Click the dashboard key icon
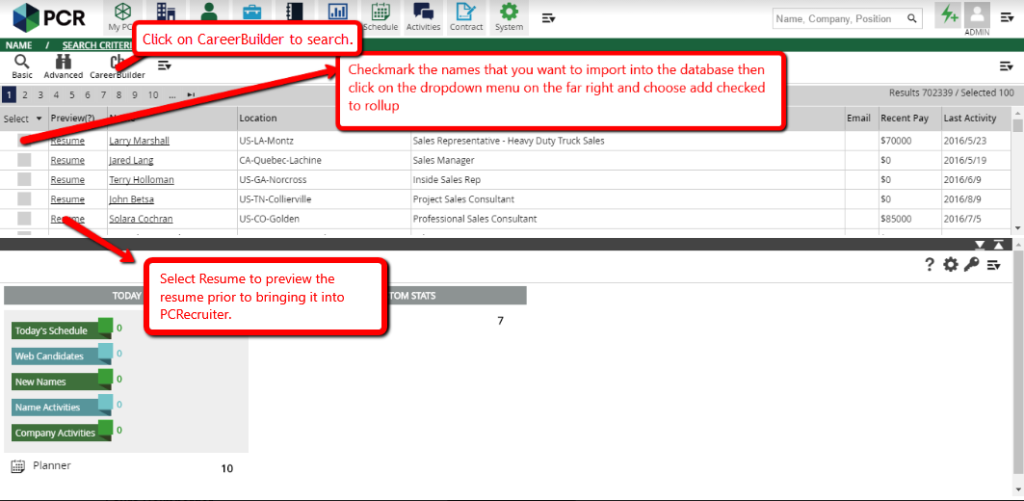This screenshot has height=501, width=1024. (972, 265)
